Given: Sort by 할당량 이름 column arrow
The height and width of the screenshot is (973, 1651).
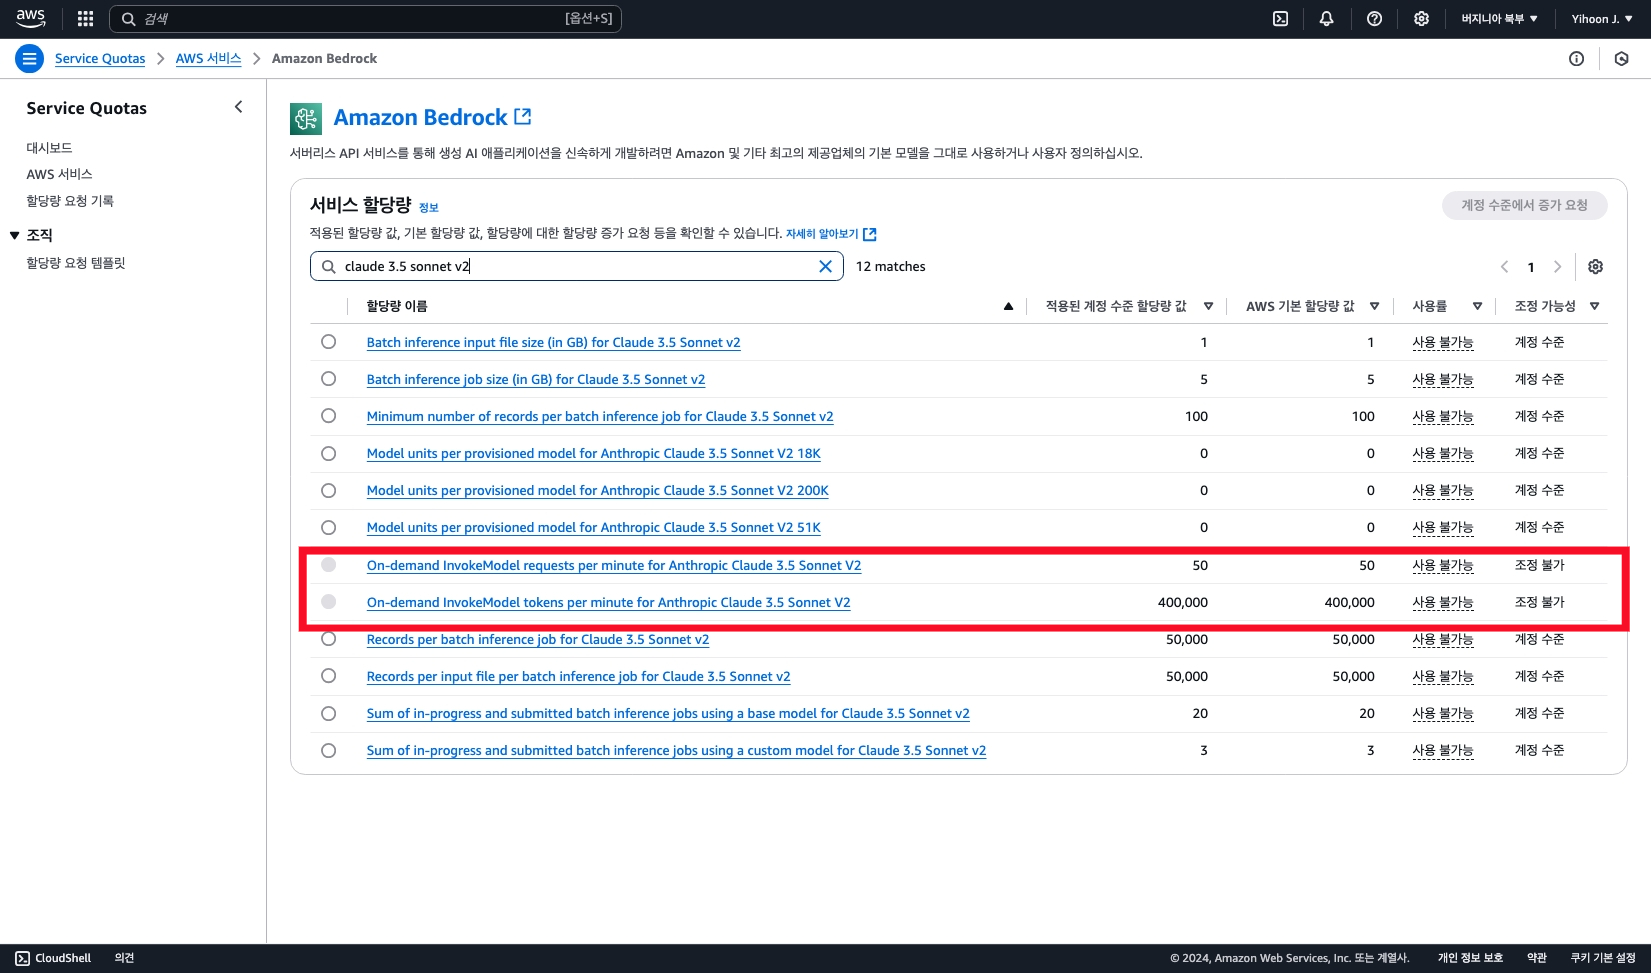Looking at the screenshot, I should [x=1008, y=307].
